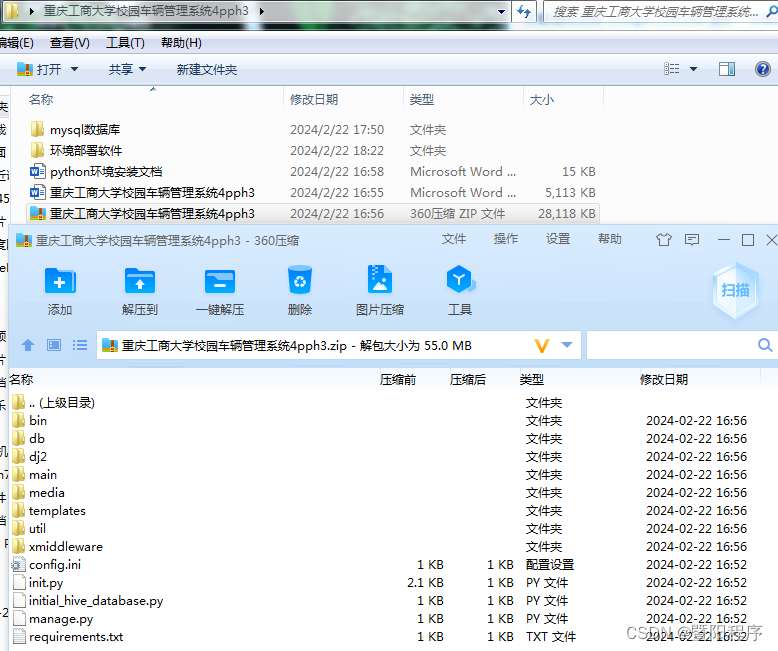Open the 帮助(H) menu in Explorer
Viewport: 778px width, 651px height.
(x=181, y=43)
